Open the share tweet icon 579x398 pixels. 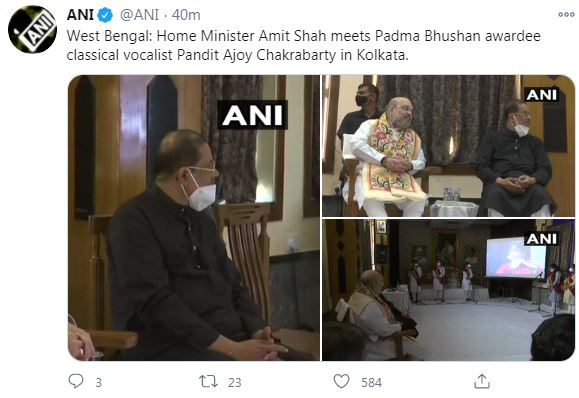[482, 381]
